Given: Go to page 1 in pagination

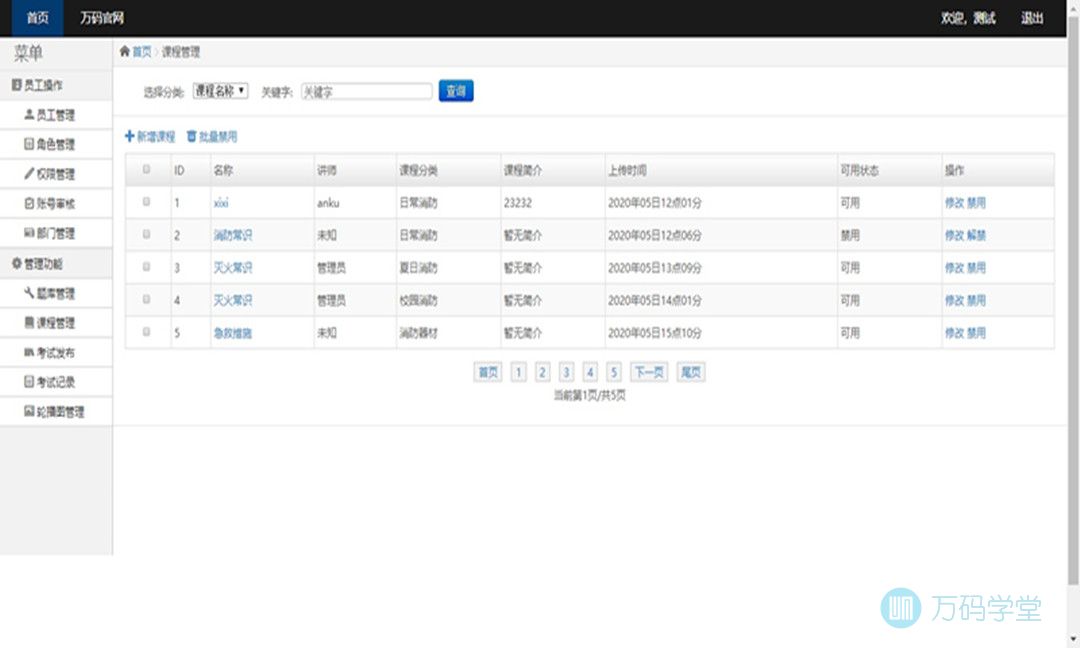Looking at the screenshot, I should (519, 373).
